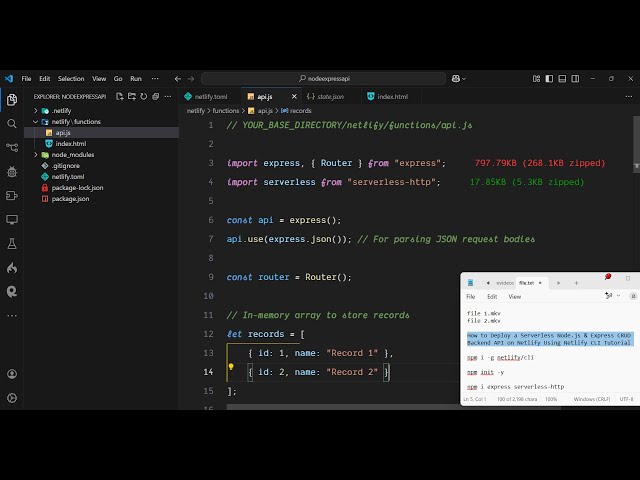This screenshot has width=640, height=480.
Task: Collapse all folders in Explorer
Action: 156,97
